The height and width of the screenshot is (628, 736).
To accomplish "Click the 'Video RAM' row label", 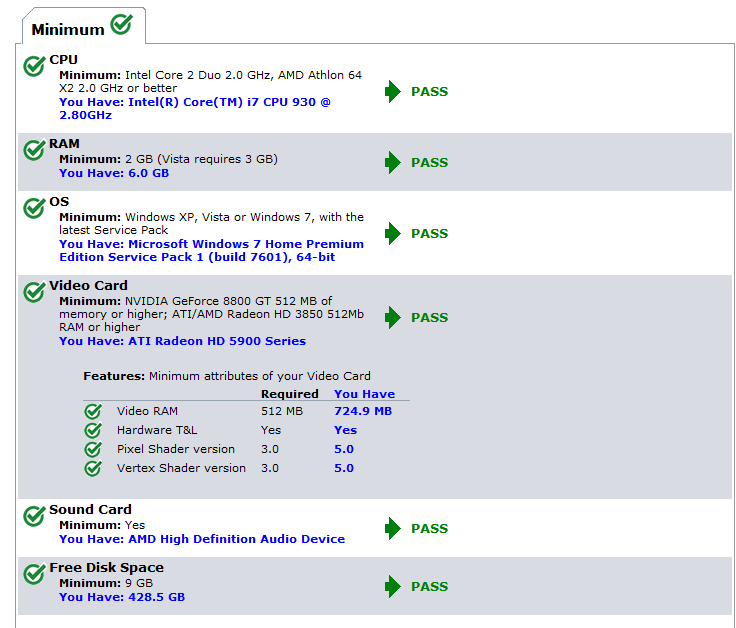I will [147, 411].
